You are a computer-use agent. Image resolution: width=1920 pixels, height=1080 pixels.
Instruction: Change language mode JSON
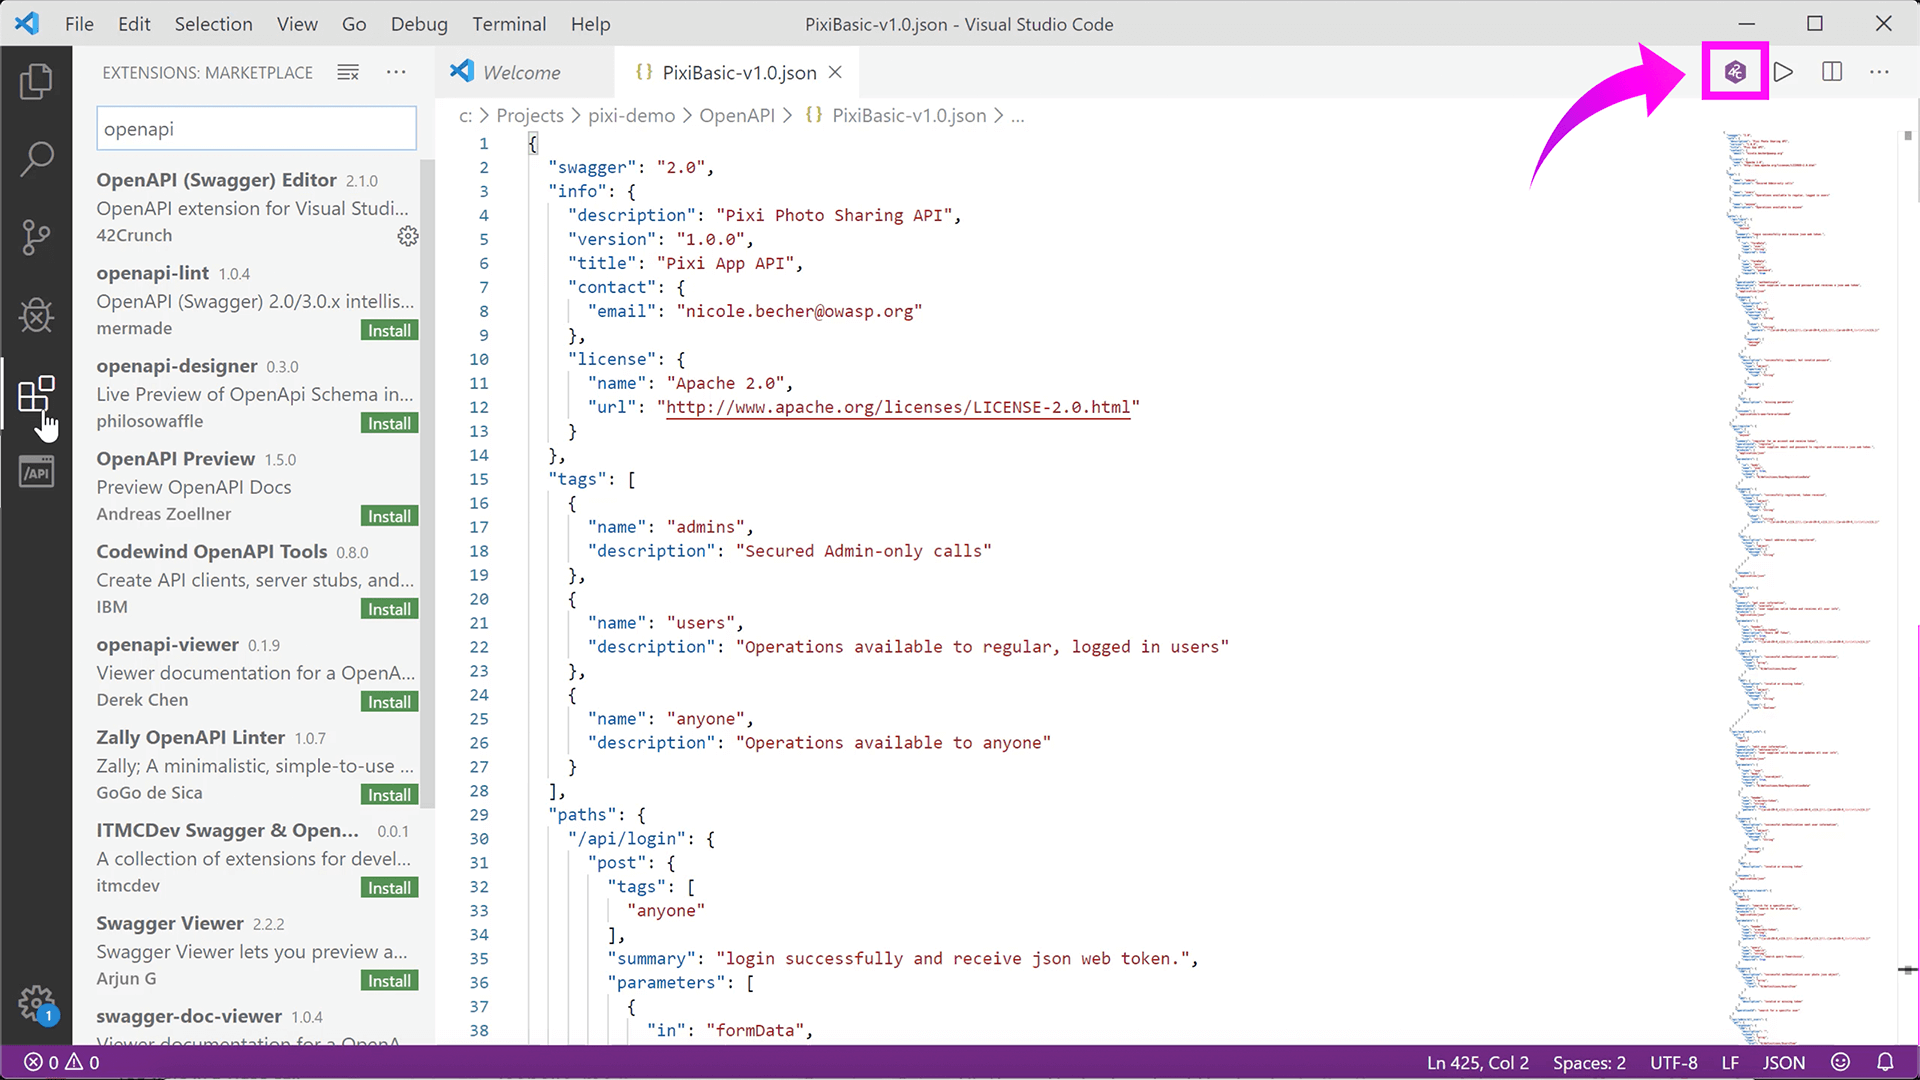point(1783,1062)
